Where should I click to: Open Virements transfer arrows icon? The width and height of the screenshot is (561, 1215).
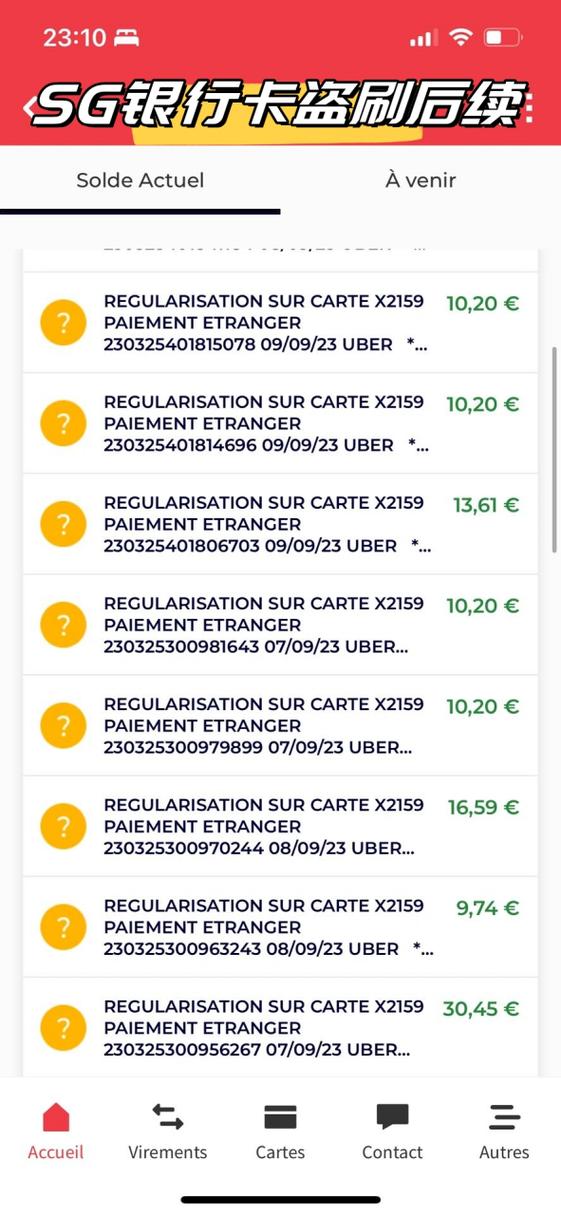click(x=168, y=1117)
